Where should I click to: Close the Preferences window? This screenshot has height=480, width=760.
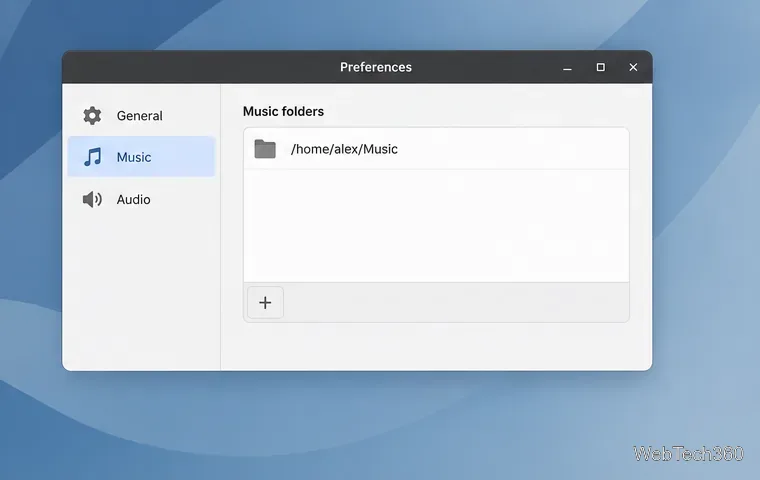tap(633, 67)
